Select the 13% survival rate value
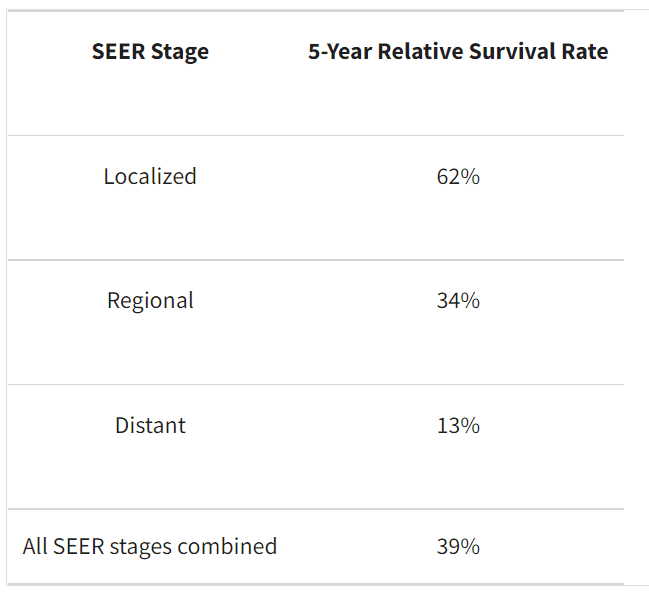649x598 pixels. point(458,425)
